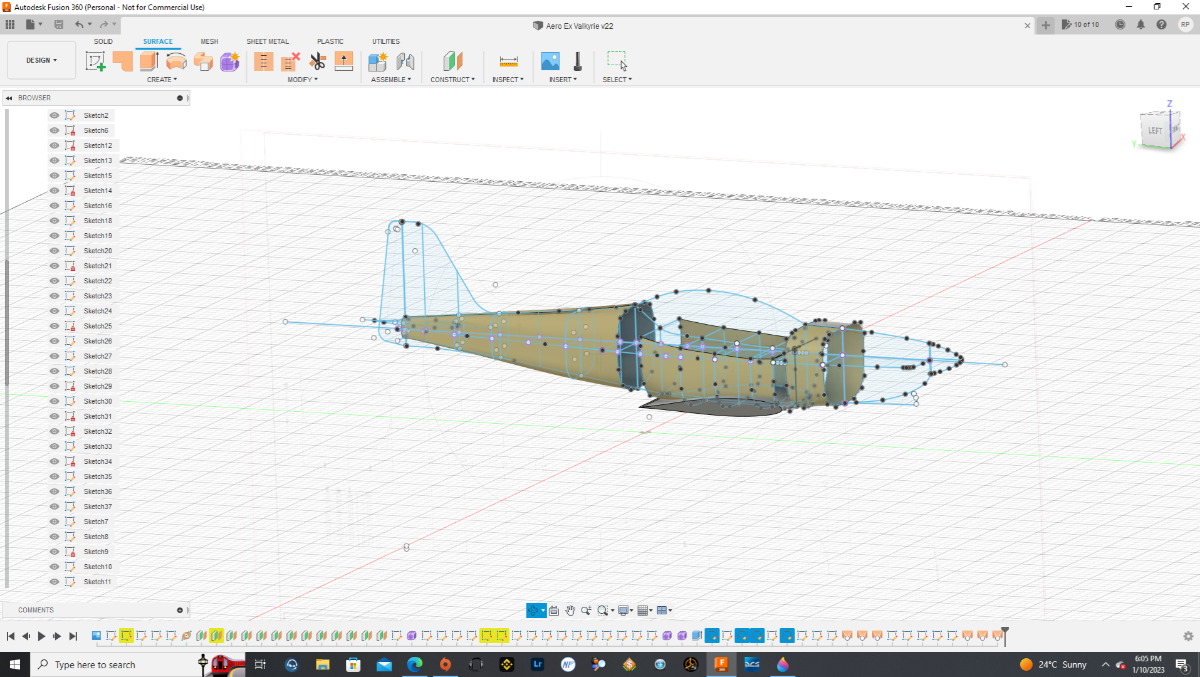
Task: Select the Joint tool icon
Action: [405, 62]
